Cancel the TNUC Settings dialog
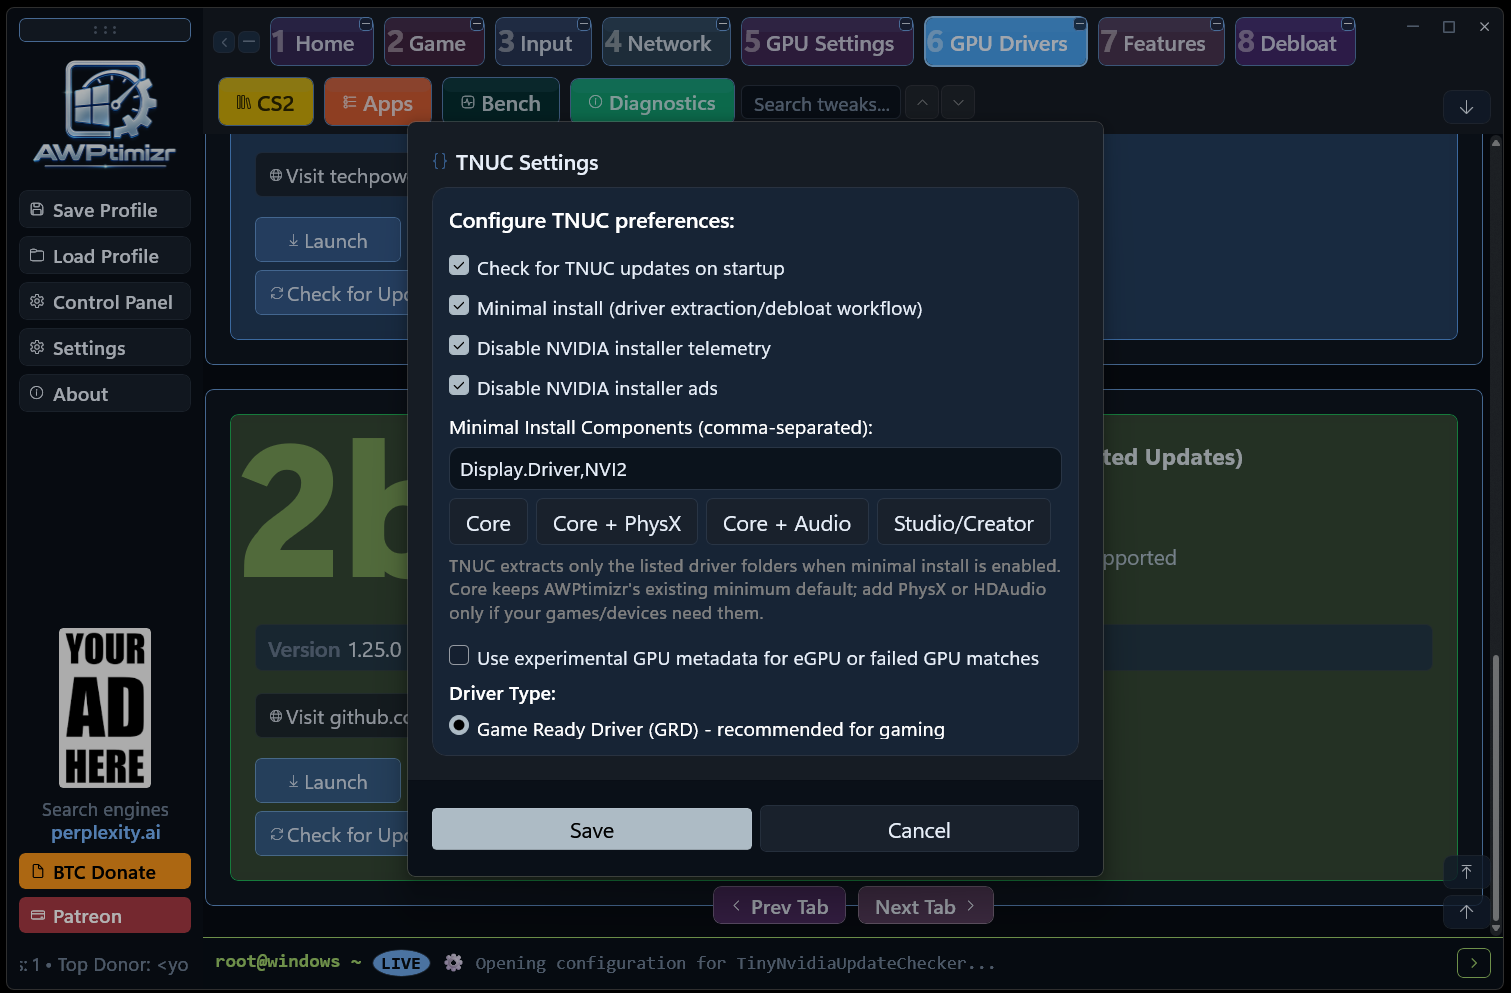The height and width of the screenshot is (993, 1511). tap(919, 829)
